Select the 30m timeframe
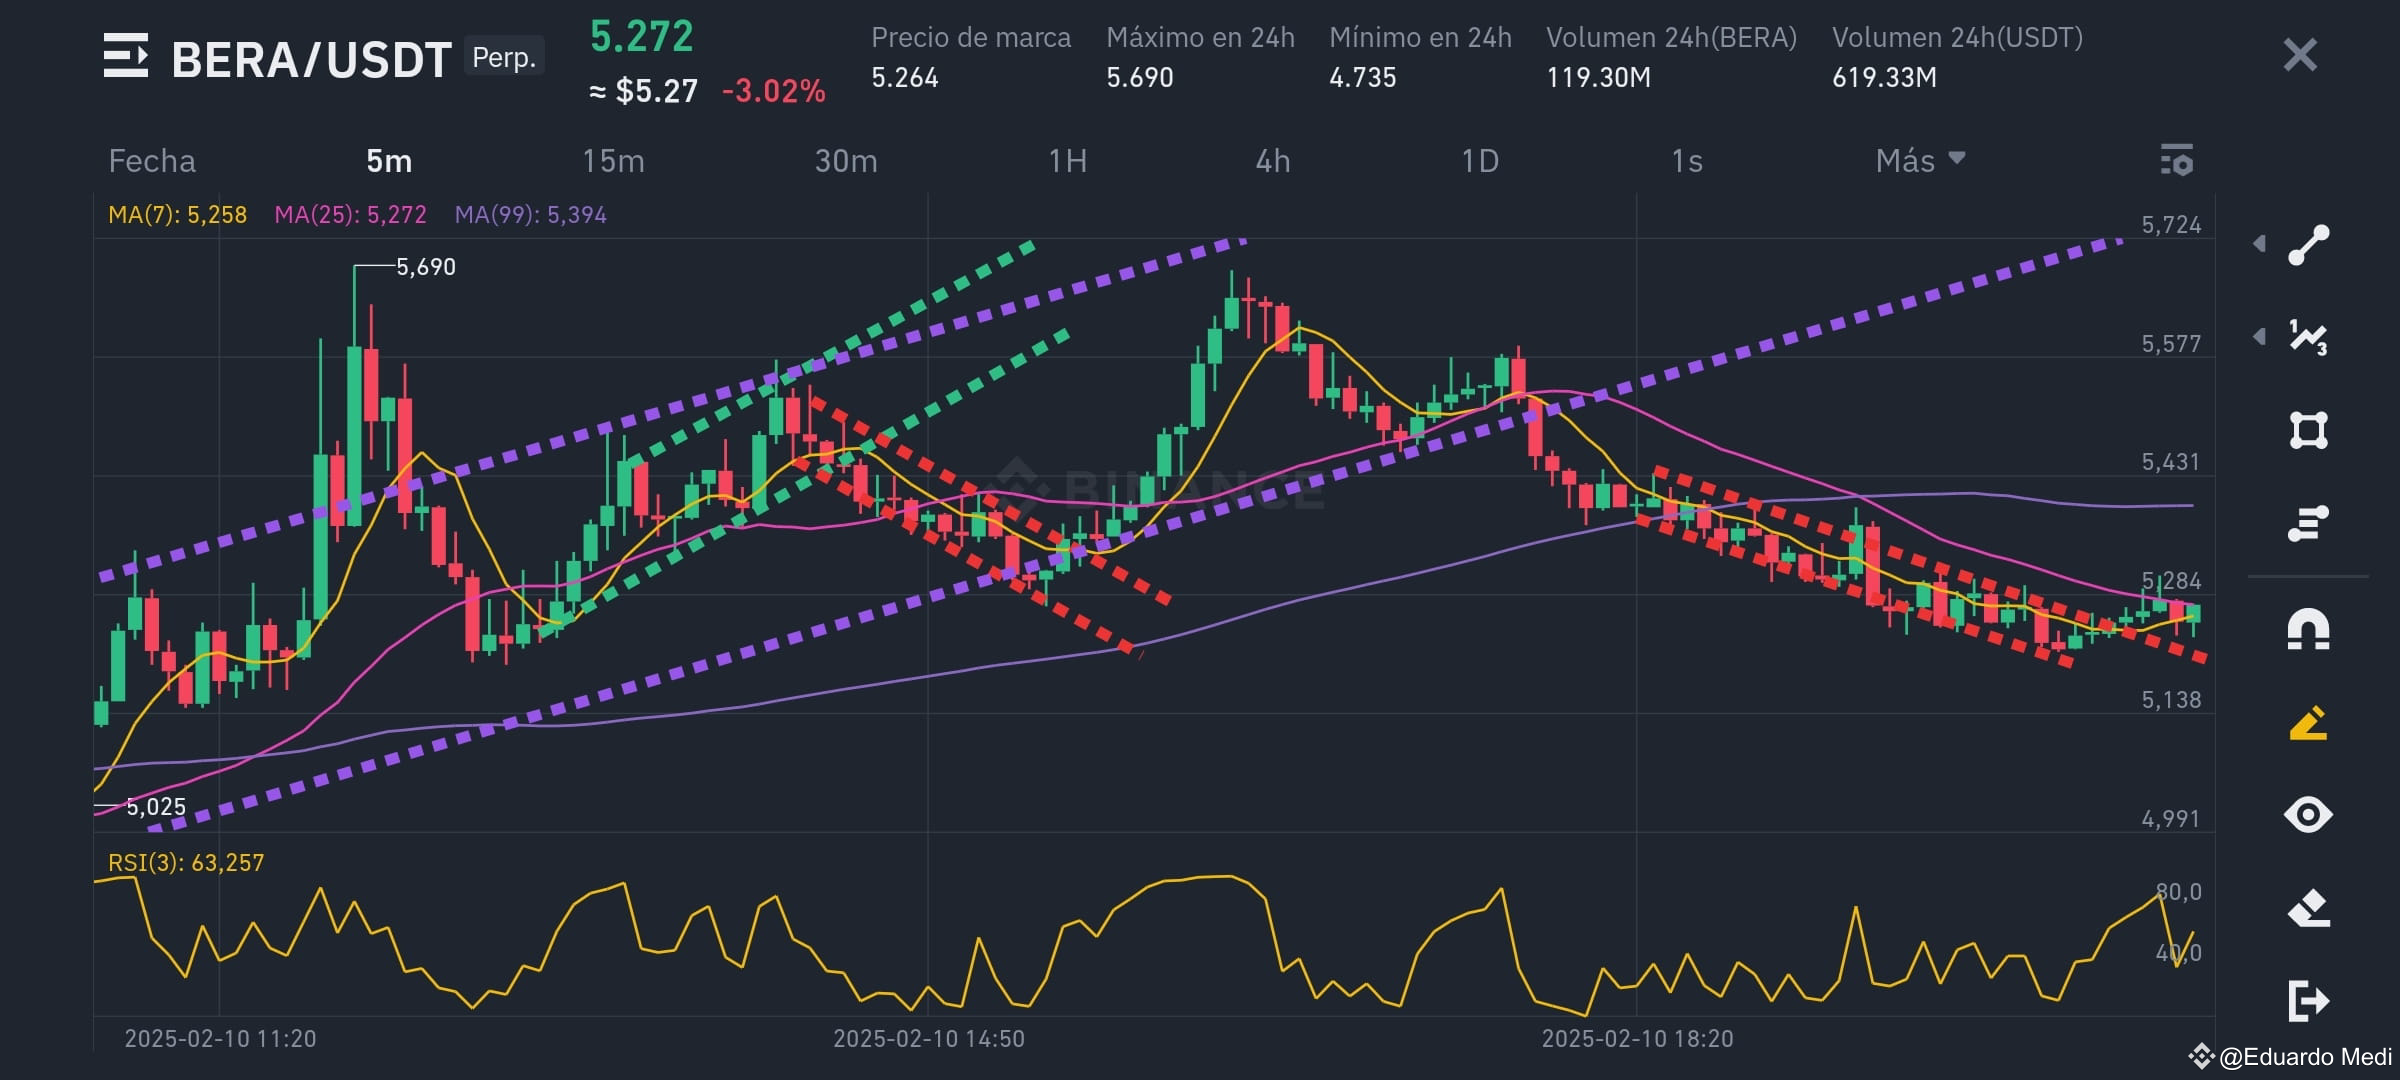 pyautogui.click(x=846, y=160)
